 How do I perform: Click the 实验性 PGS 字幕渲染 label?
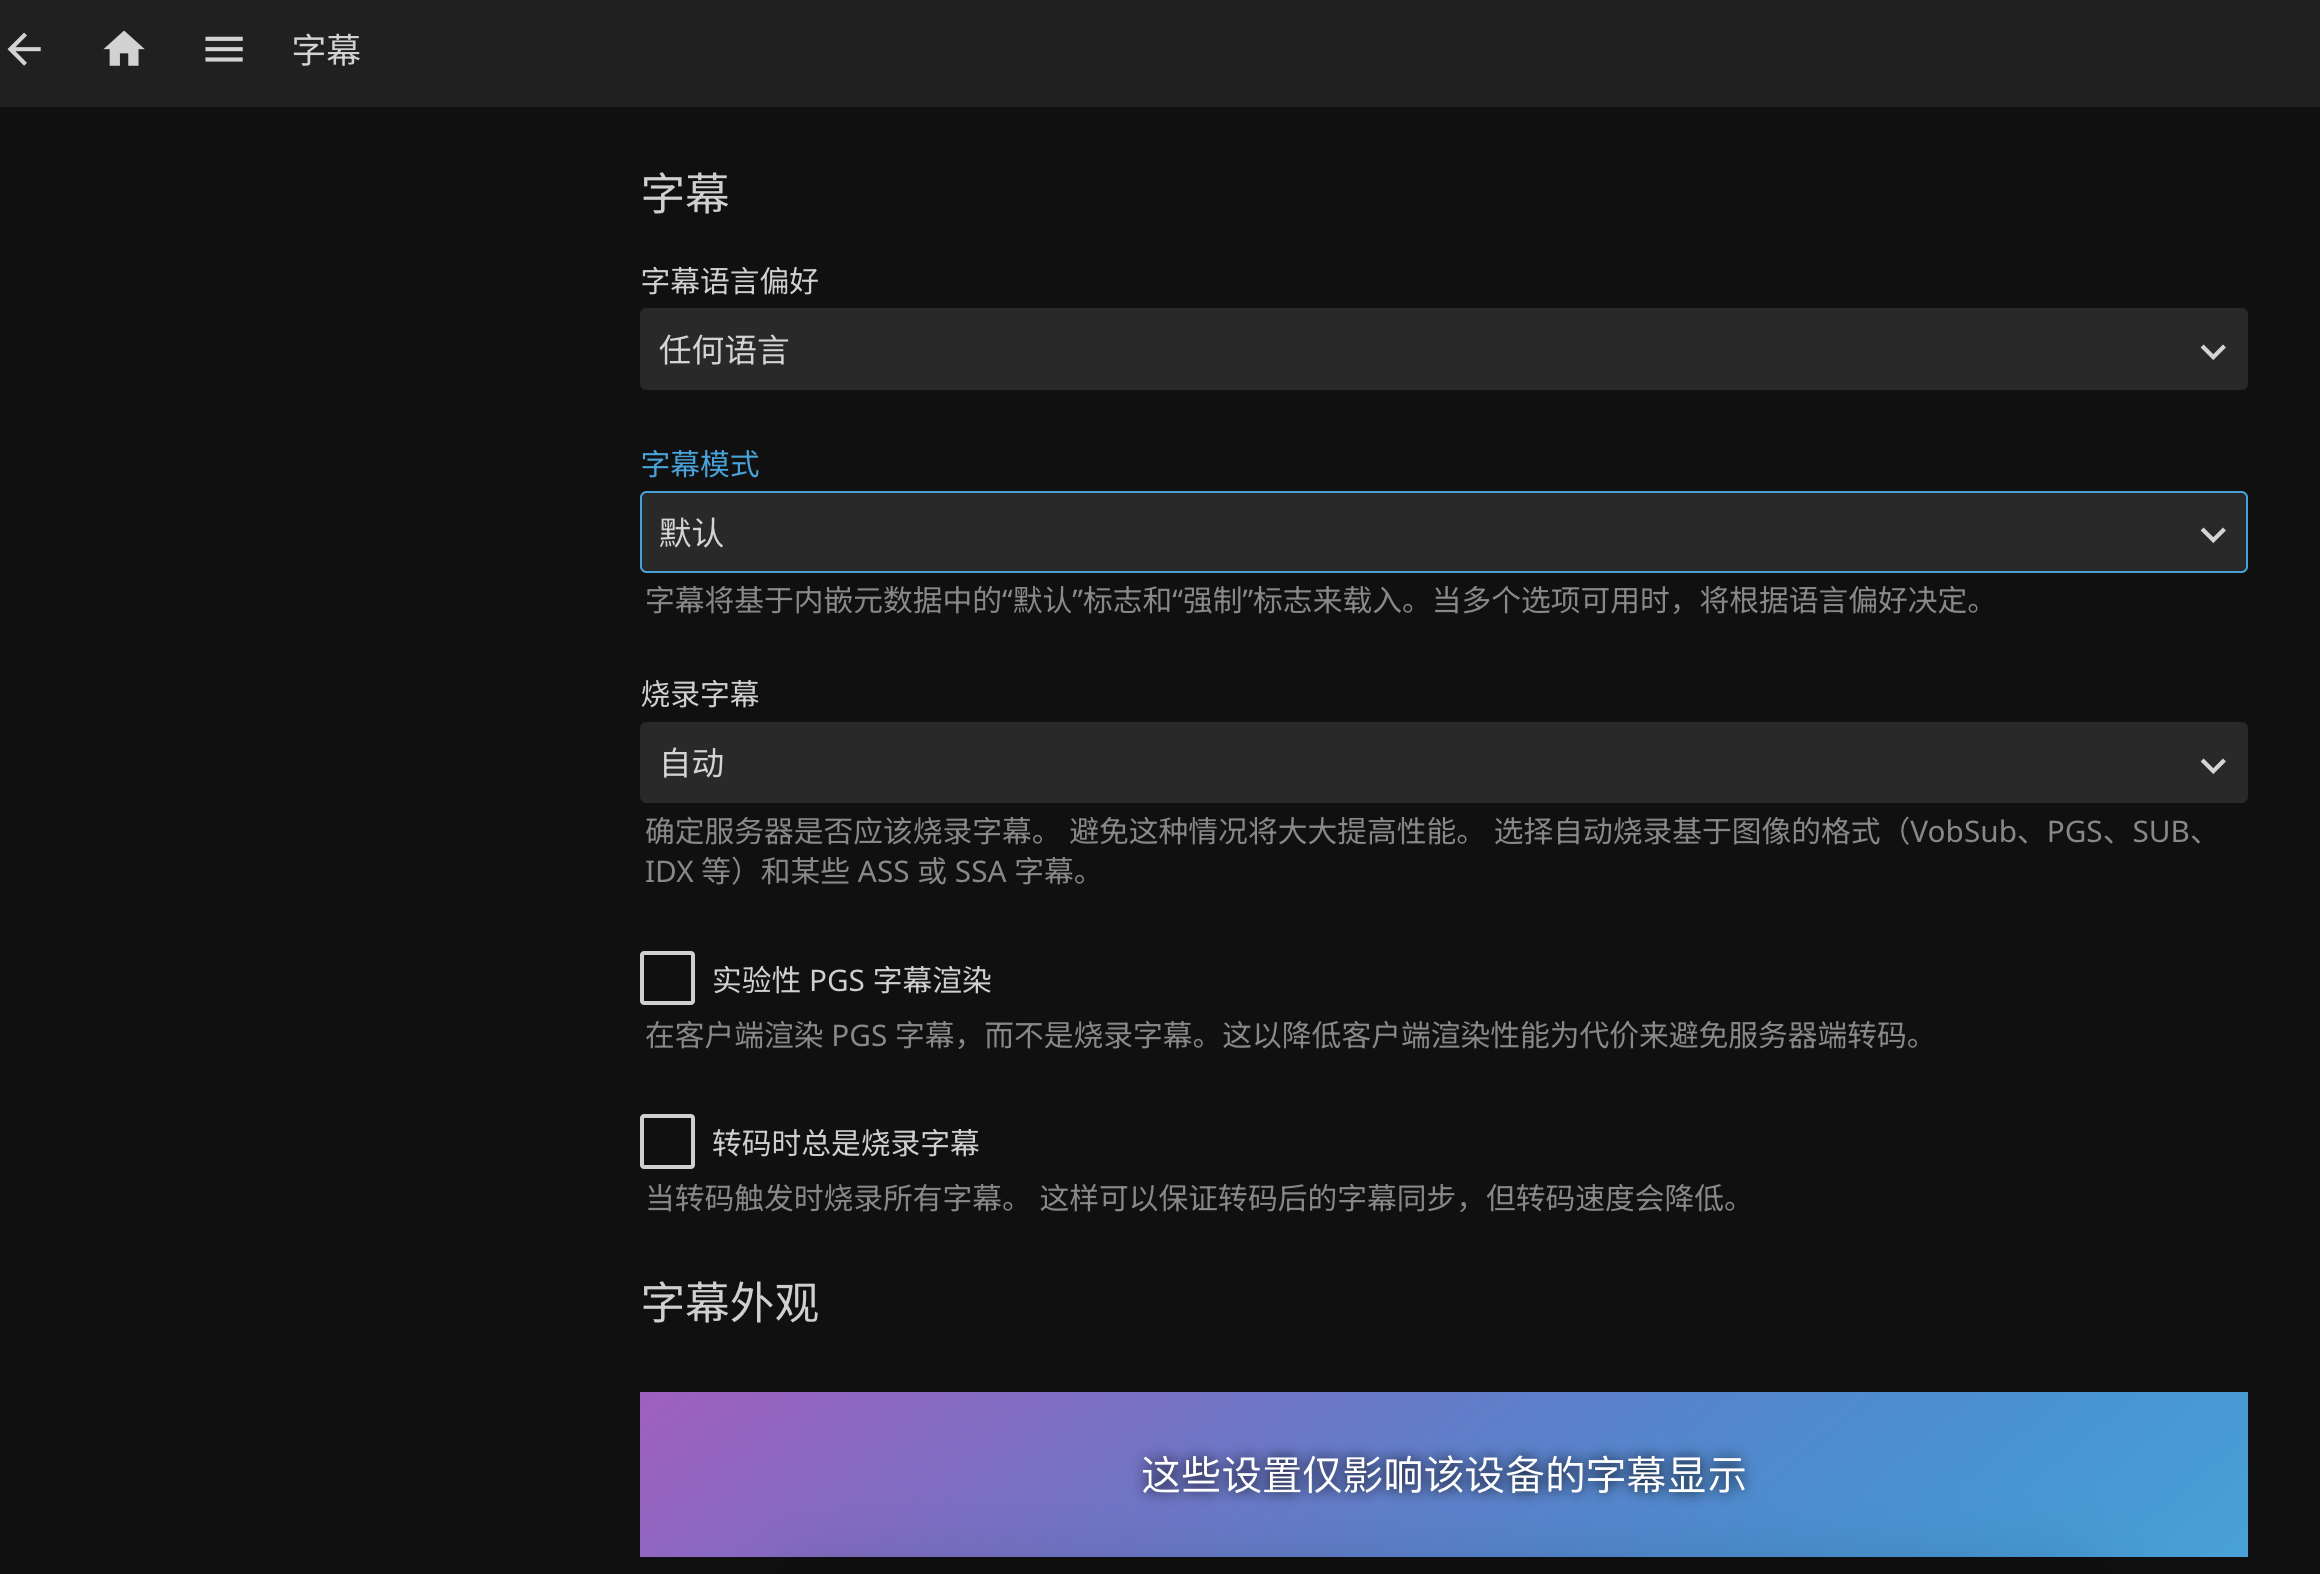852,979
